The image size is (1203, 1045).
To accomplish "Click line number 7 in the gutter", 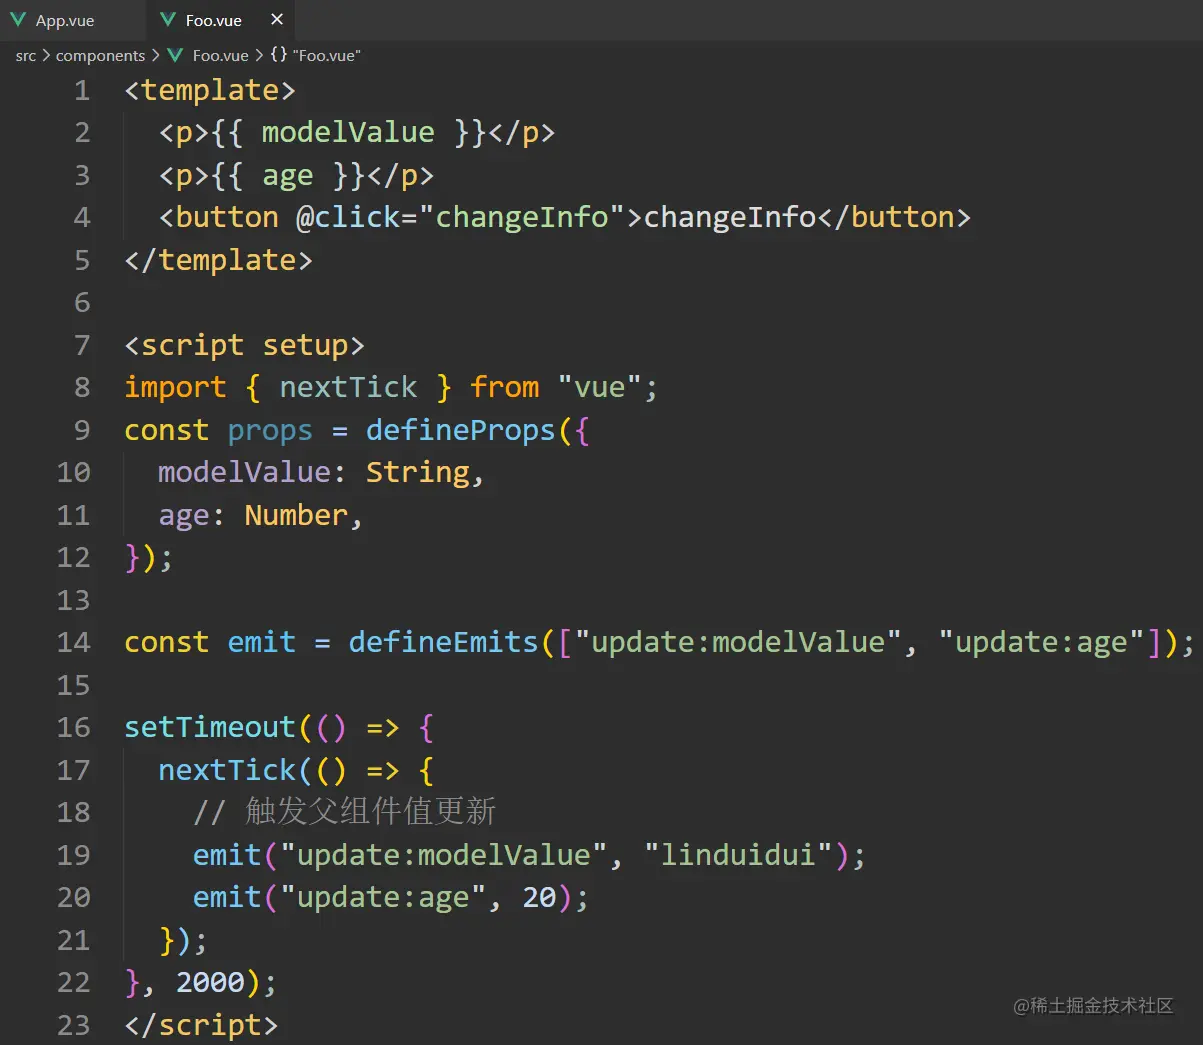I will point(82,346).
